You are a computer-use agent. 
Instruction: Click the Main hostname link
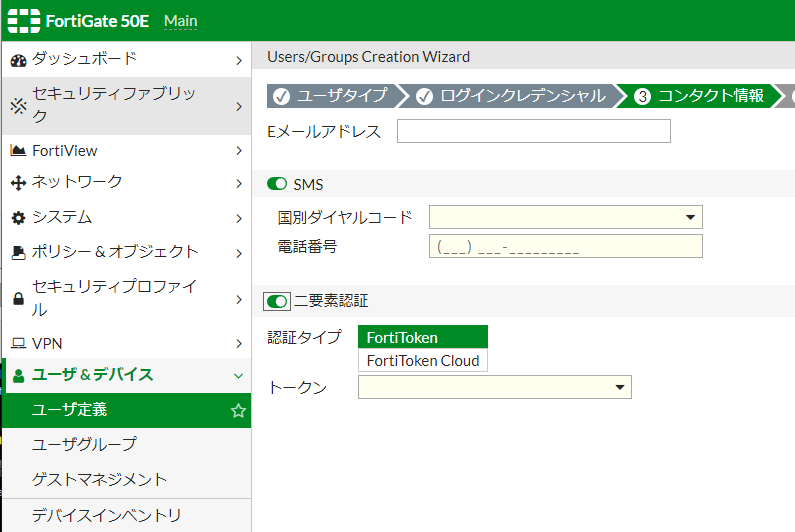180,21
